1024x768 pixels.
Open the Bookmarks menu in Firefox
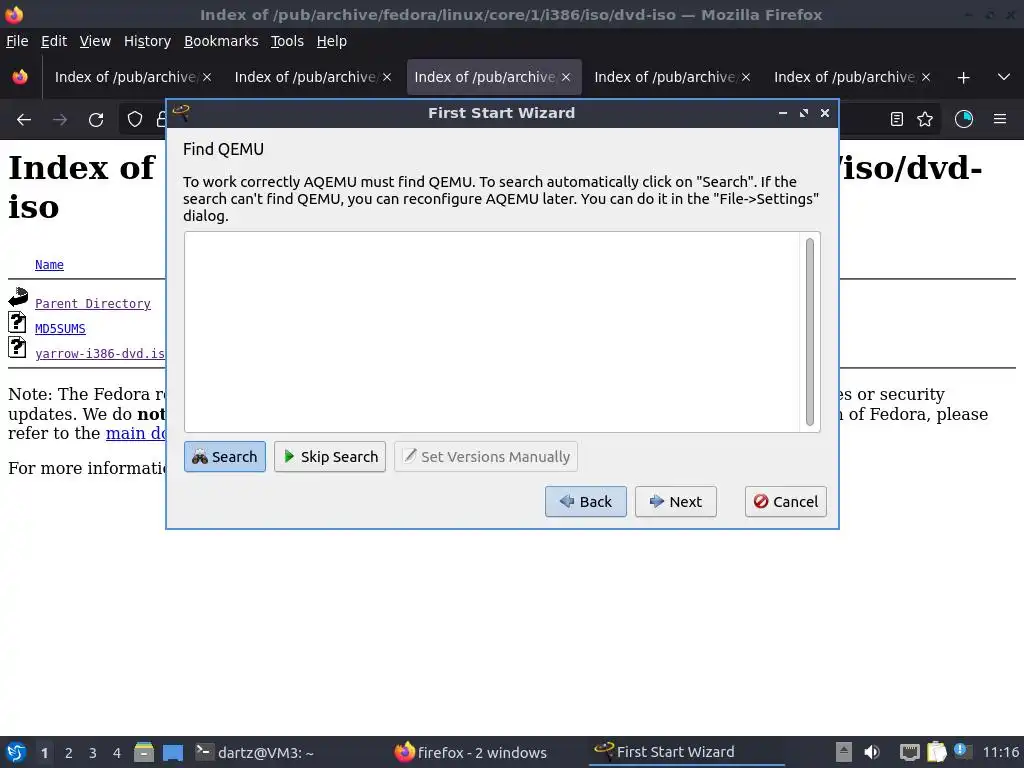point(221,41)
